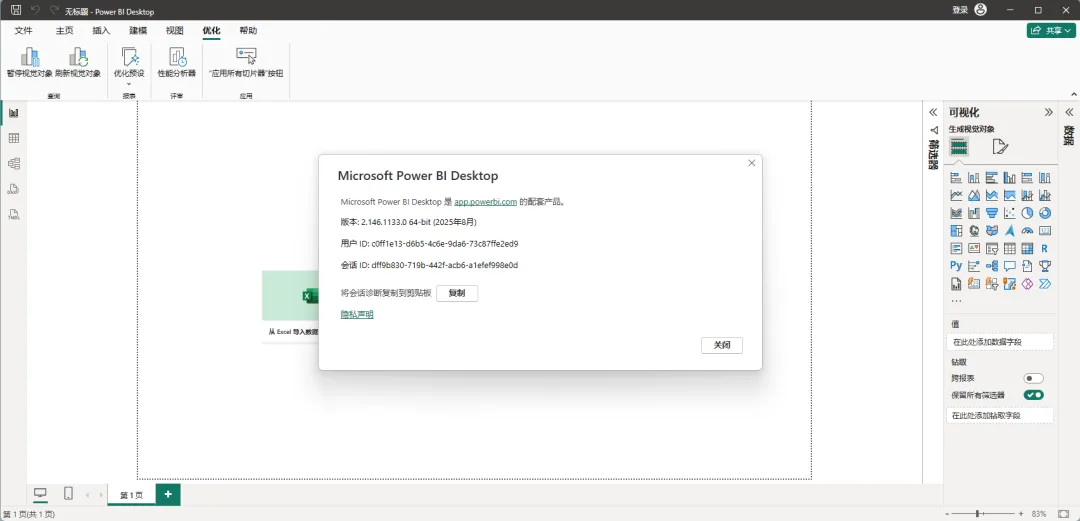Open the 隐私声明 privacy link
1080x521 pixels.
click(x=357, y=314)
